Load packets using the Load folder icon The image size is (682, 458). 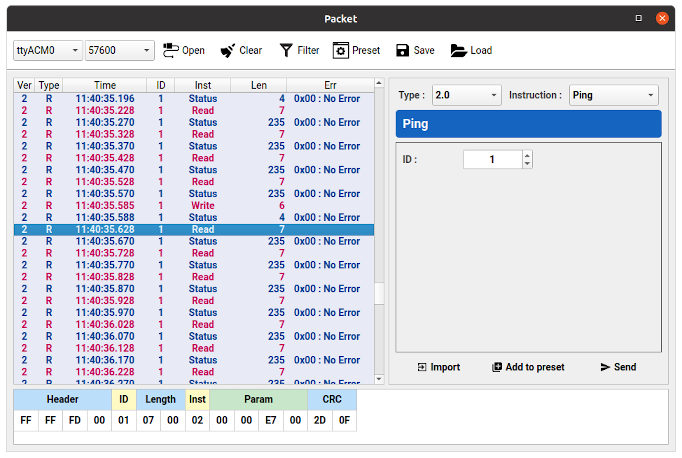click(459, 50)
